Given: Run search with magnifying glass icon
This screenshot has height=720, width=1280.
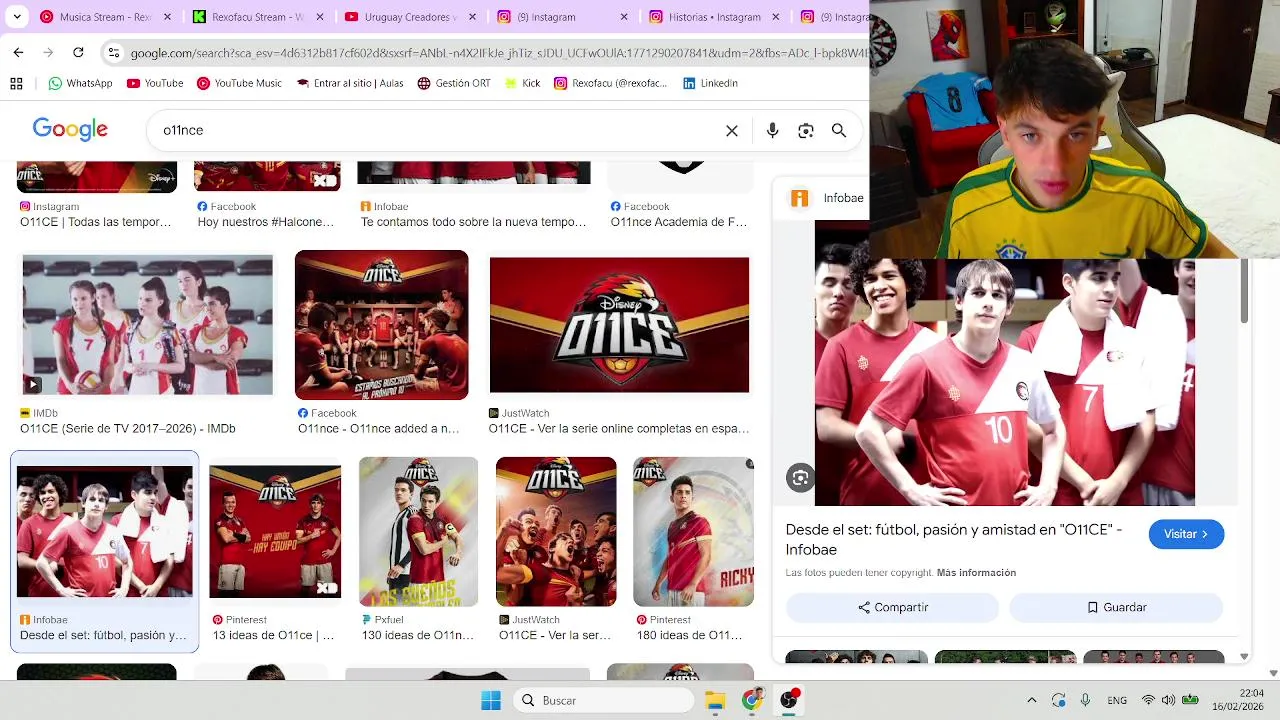Looking at the screenshot, I should pyautogui.click(x=839, y=131).
